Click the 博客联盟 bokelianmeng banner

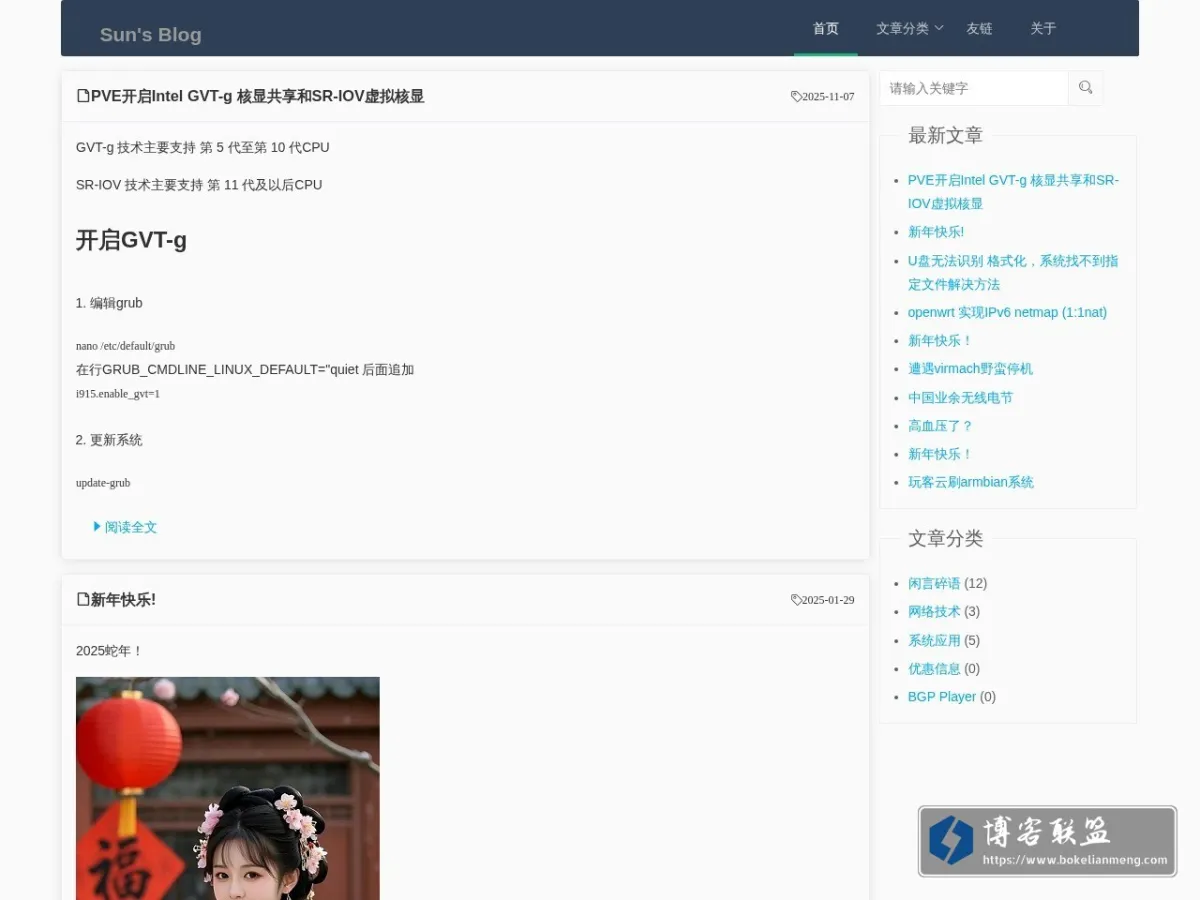1047,841
